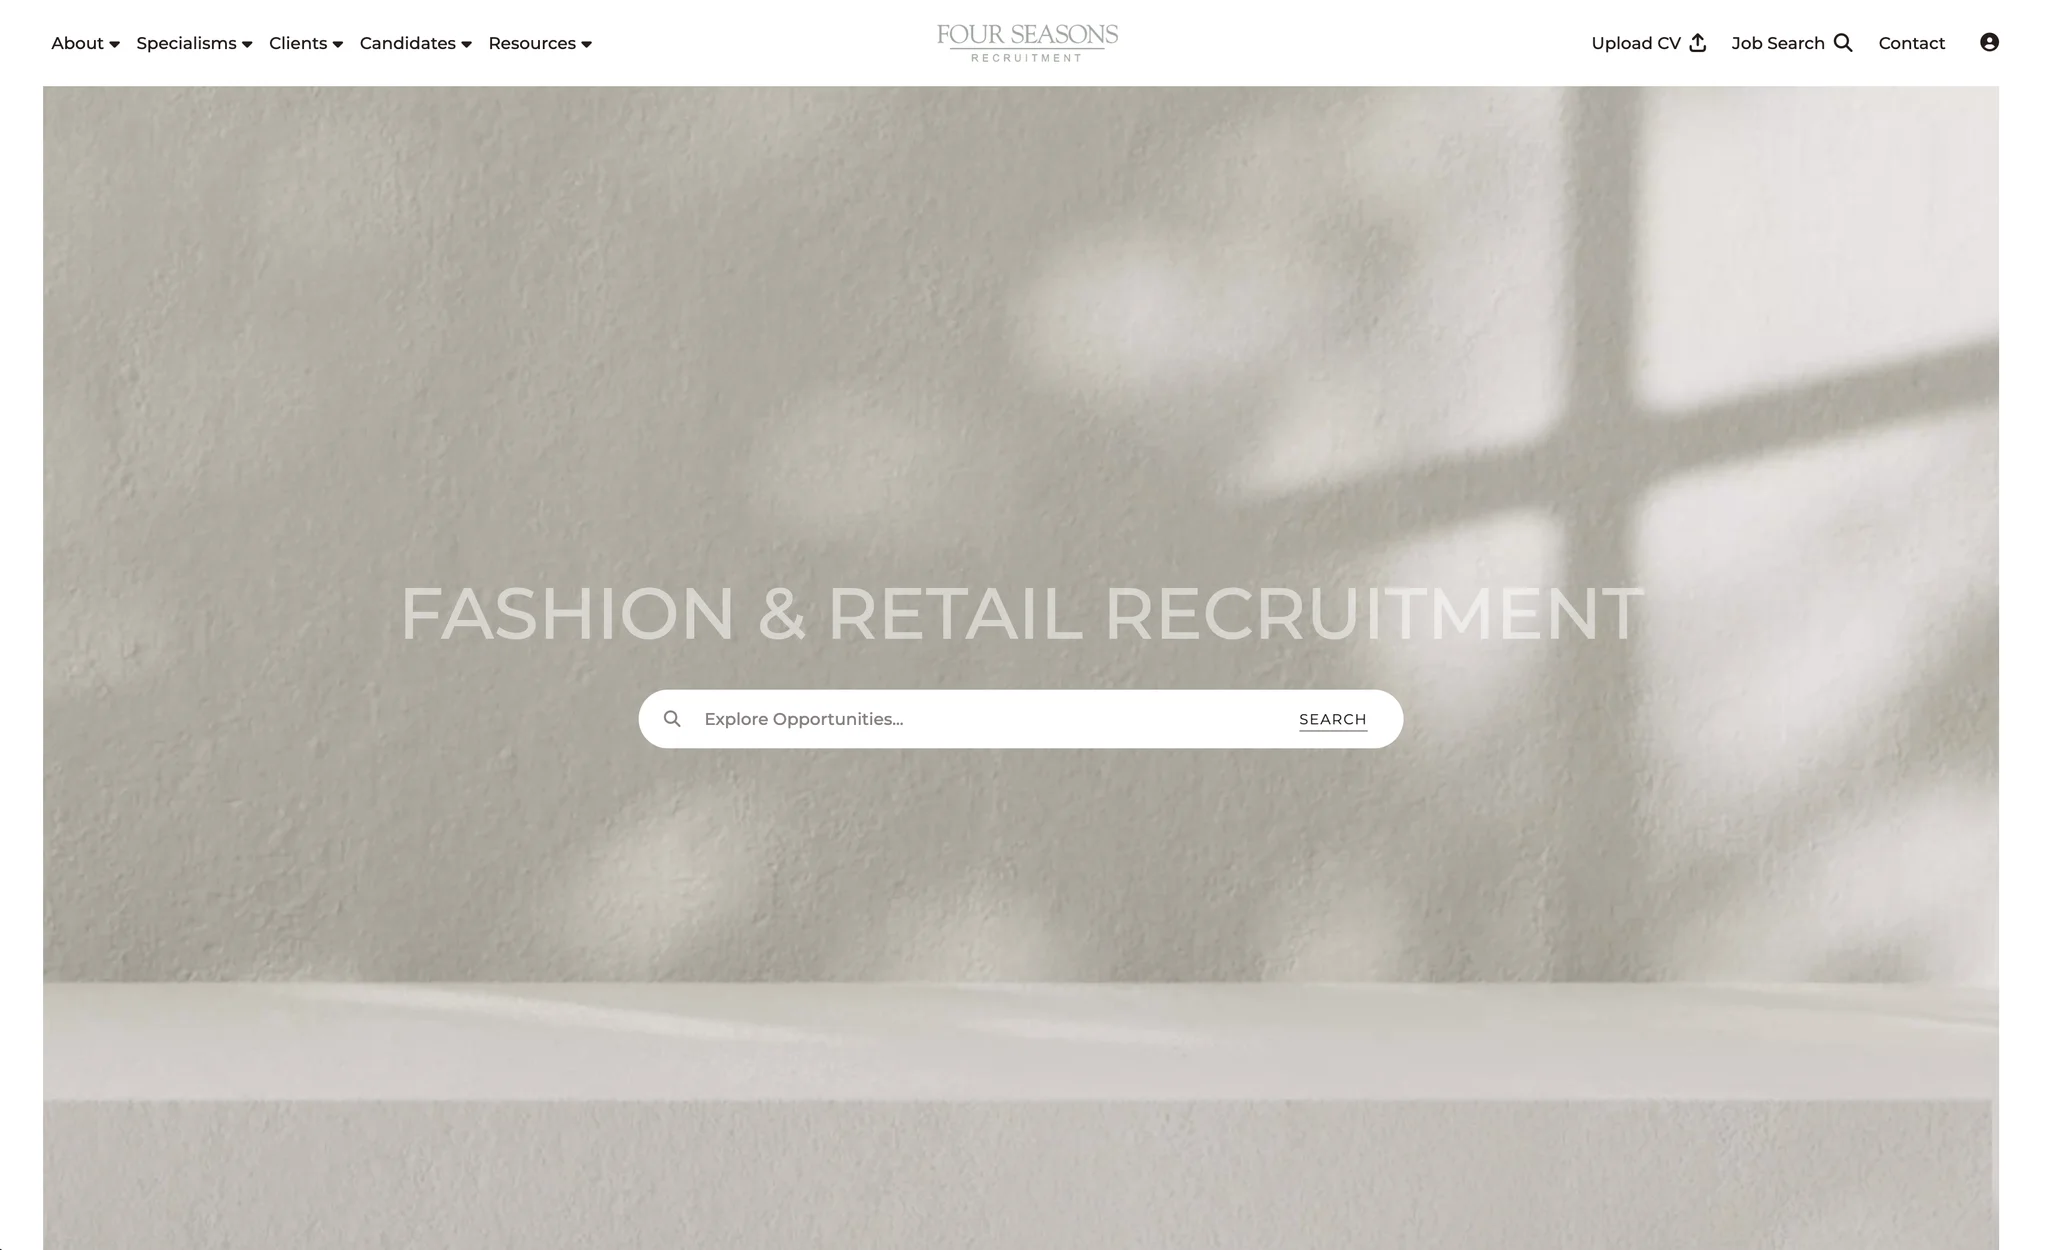Expand the Candidates dropdown arrow

coord(466,44)
